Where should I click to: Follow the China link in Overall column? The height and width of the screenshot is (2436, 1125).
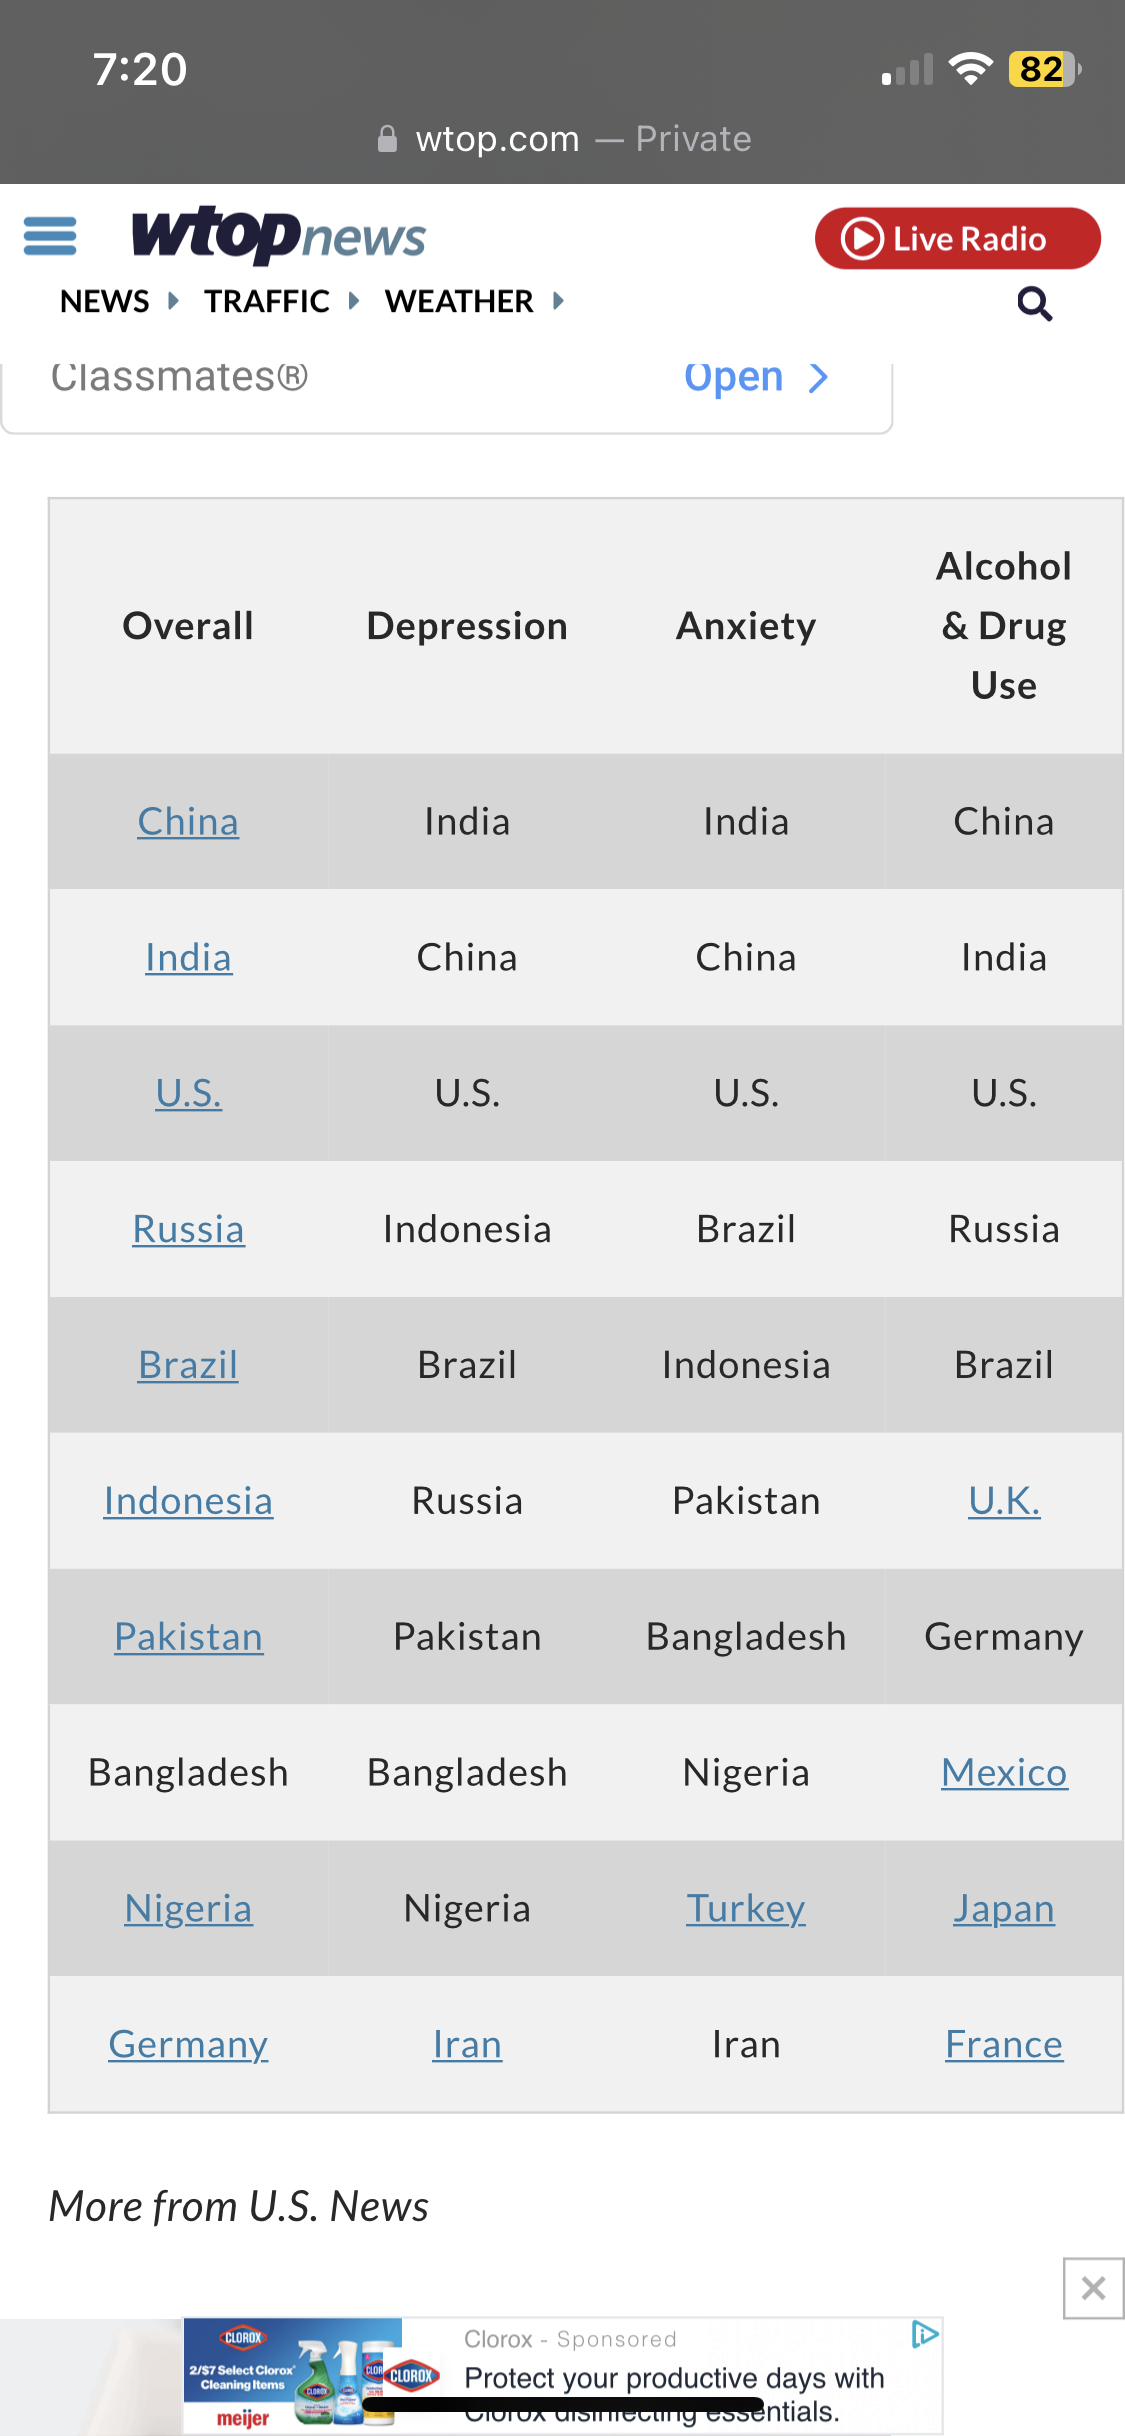188,822
